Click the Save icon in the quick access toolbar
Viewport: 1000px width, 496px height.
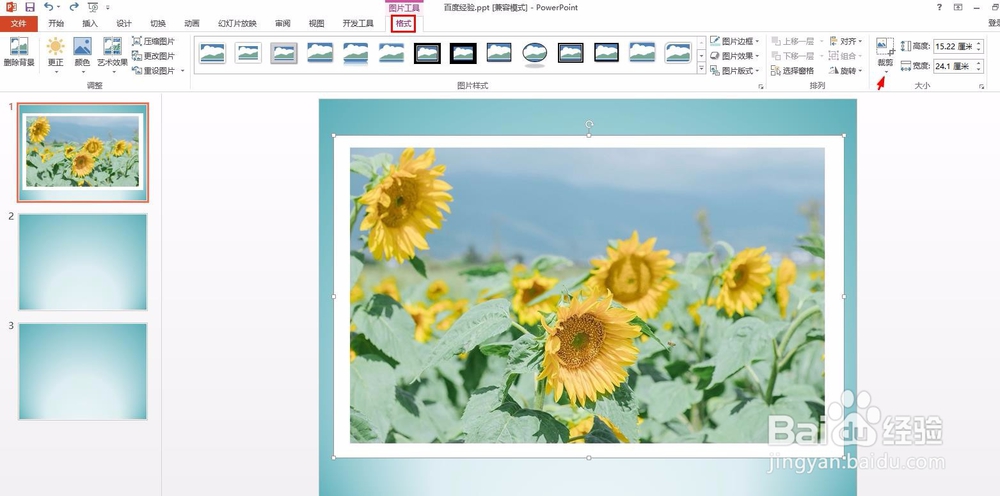(29, 7)
